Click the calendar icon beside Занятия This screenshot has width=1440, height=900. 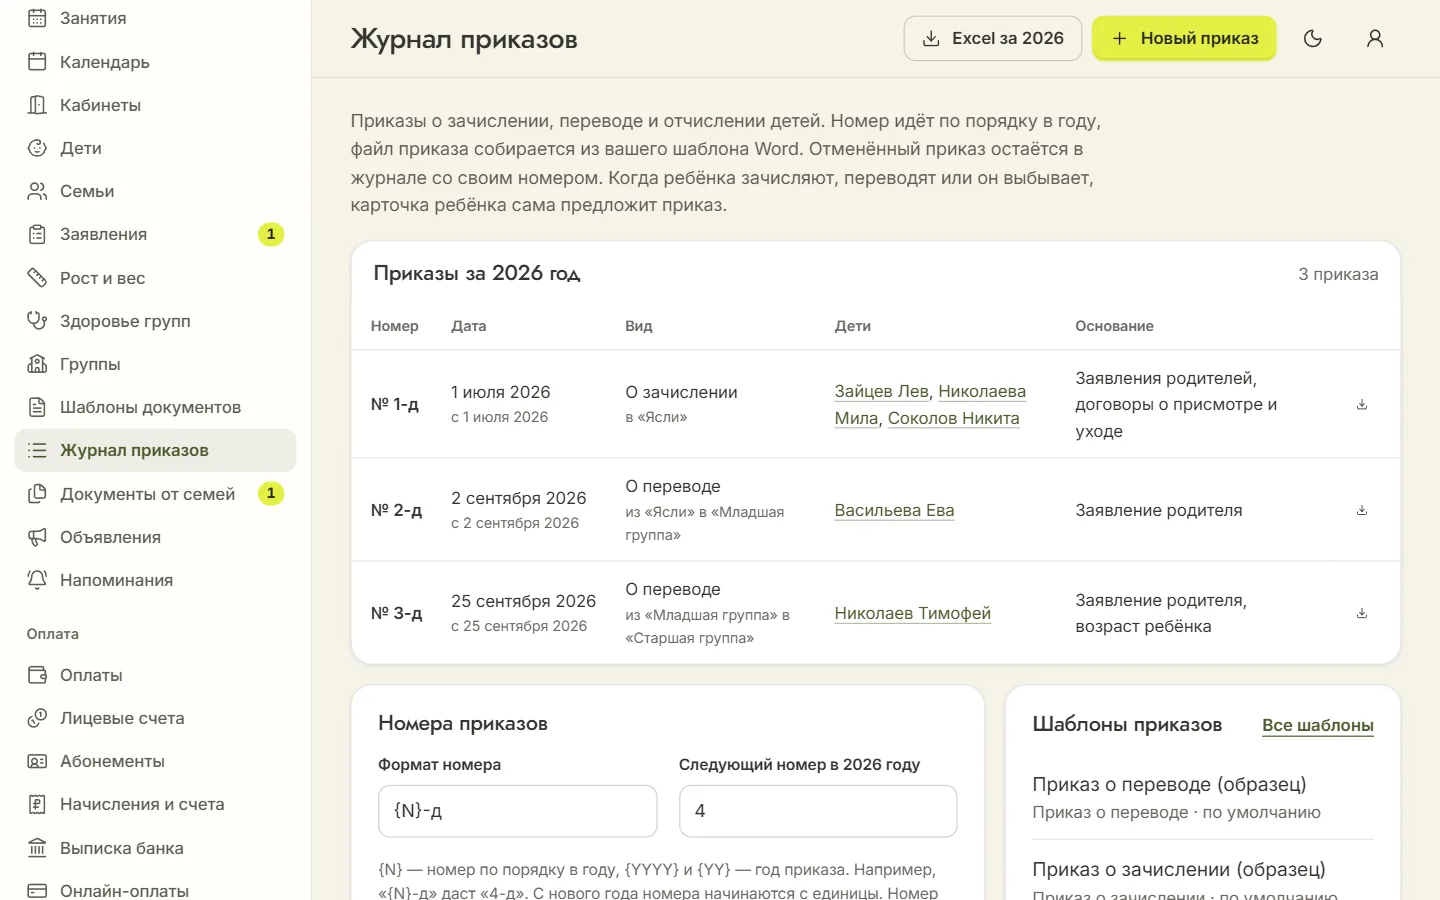pyautogui.click(x=37, y=18)
